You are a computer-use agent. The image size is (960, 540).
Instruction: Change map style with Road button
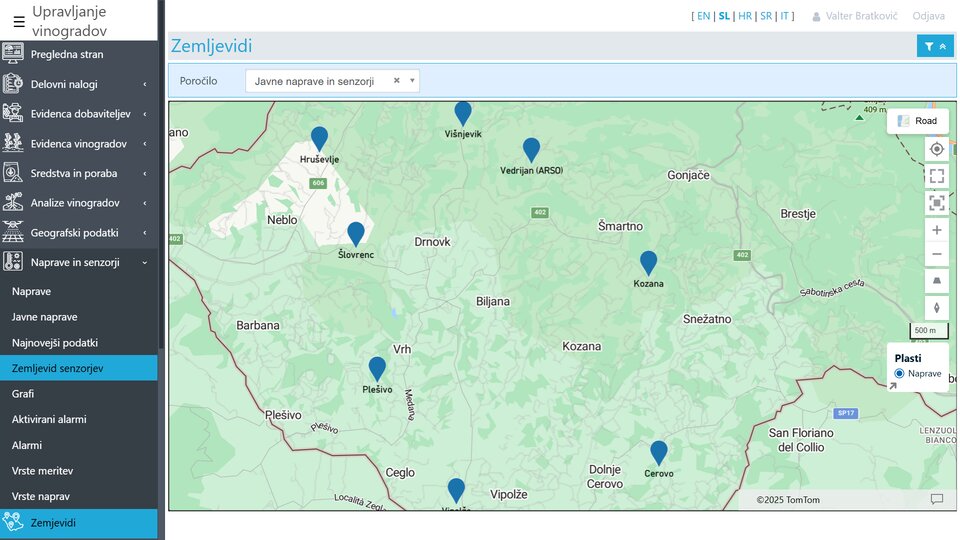pos(918,121)
